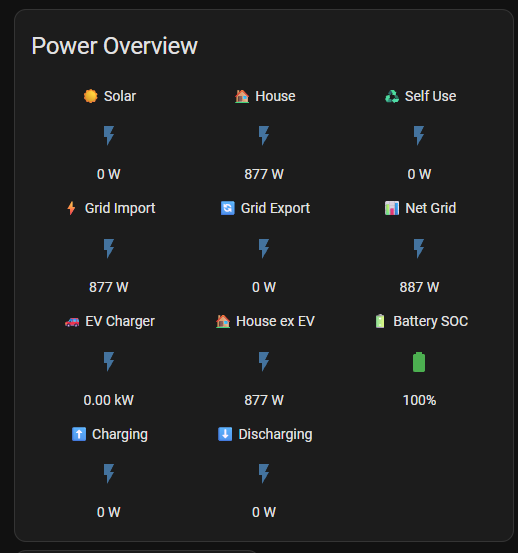Click the lightning bolt icon under Self Use
The height and width of the screenshot is (553, 518).
pyautogui.click(x=419, y=135)
